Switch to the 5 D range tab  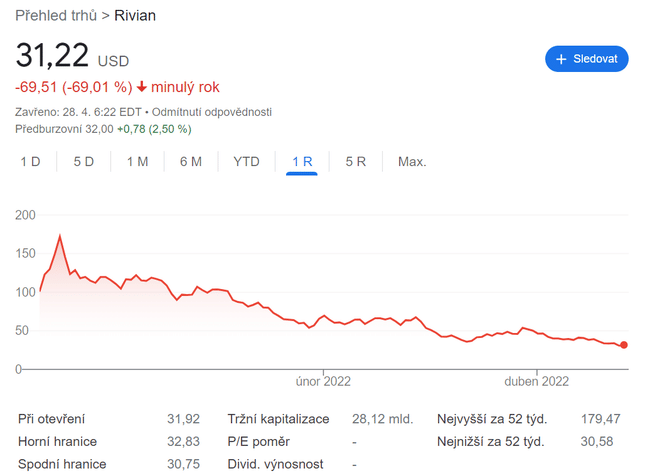[x=84, y=161]
